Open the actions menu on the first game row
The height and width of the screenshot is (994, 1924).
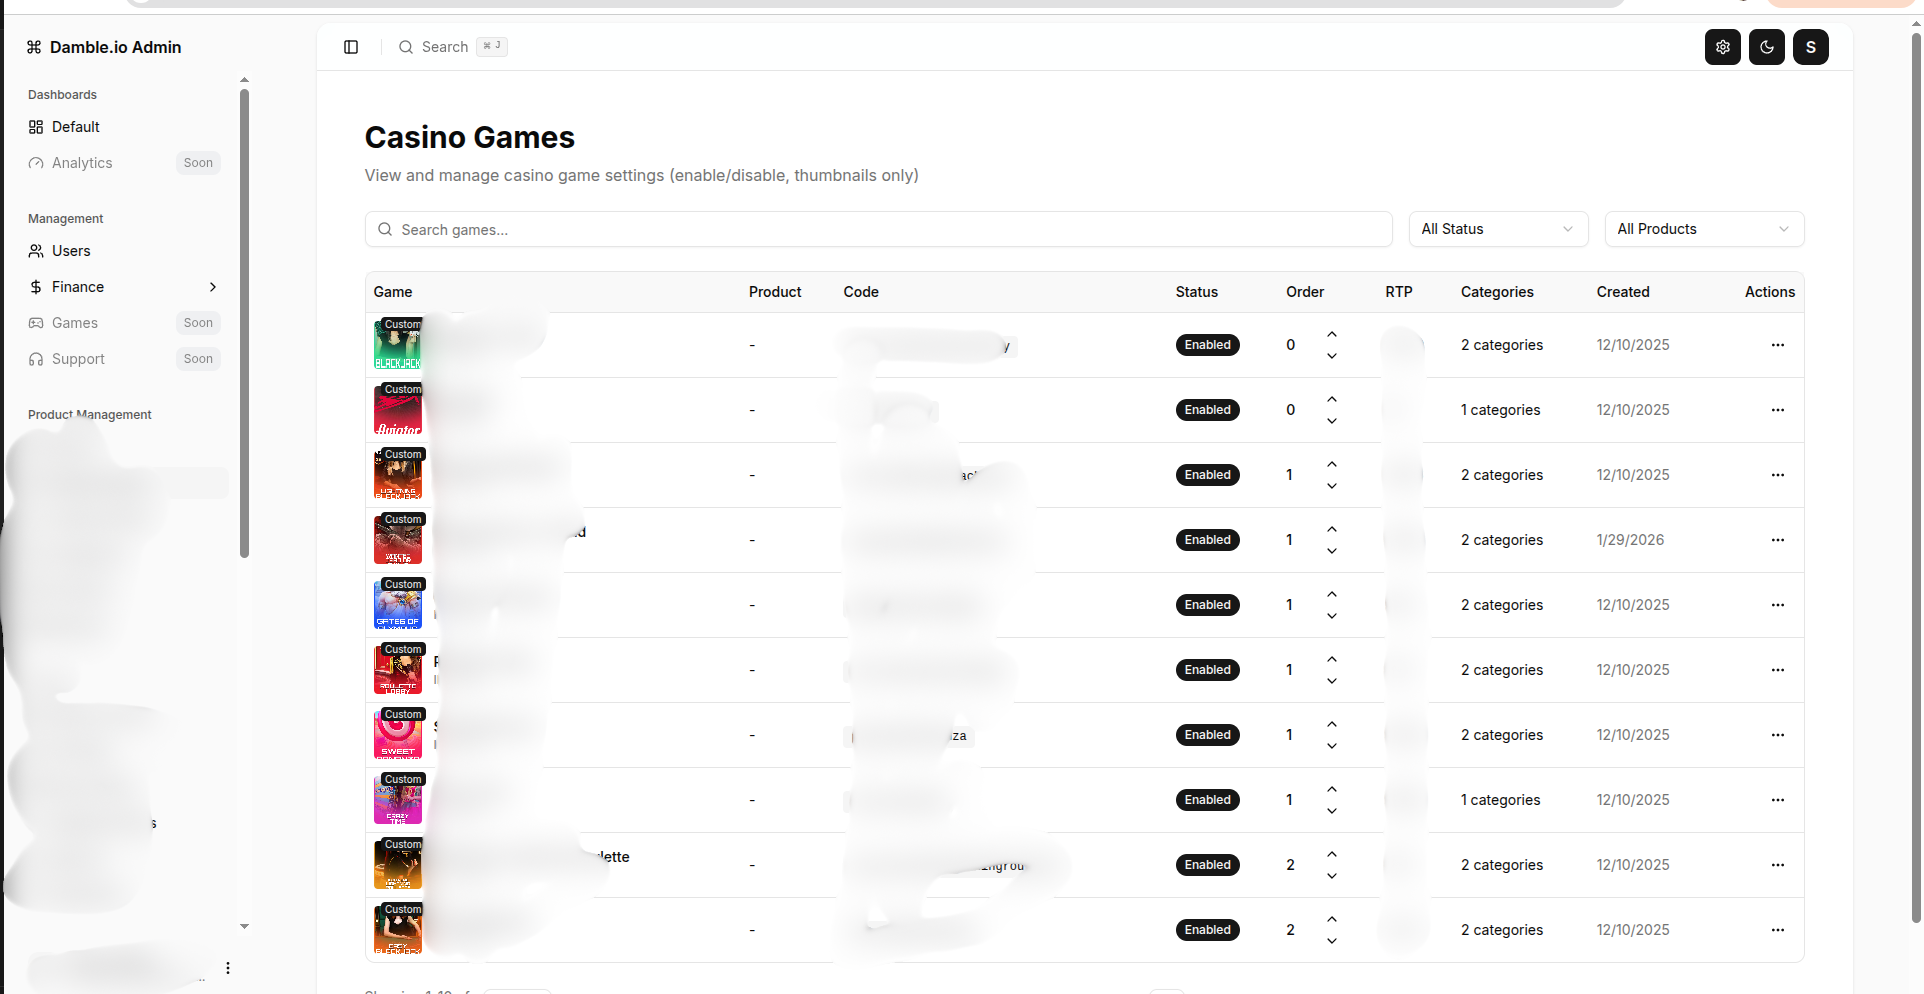(1777, 344)
